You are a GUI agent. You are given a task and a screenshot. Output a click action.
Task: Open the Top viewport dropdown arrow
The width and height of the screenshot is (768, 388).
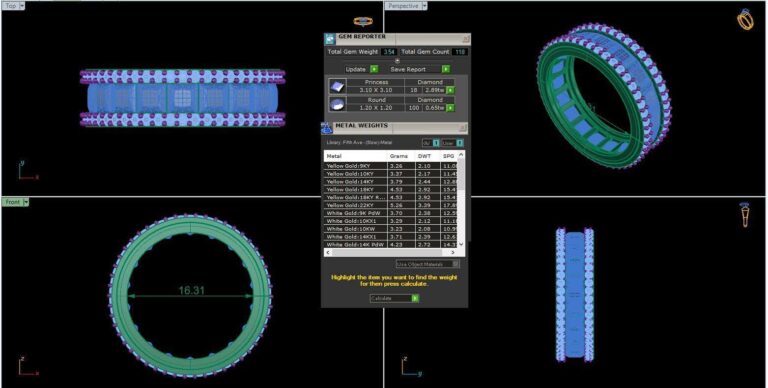click(x=22, y=6)
